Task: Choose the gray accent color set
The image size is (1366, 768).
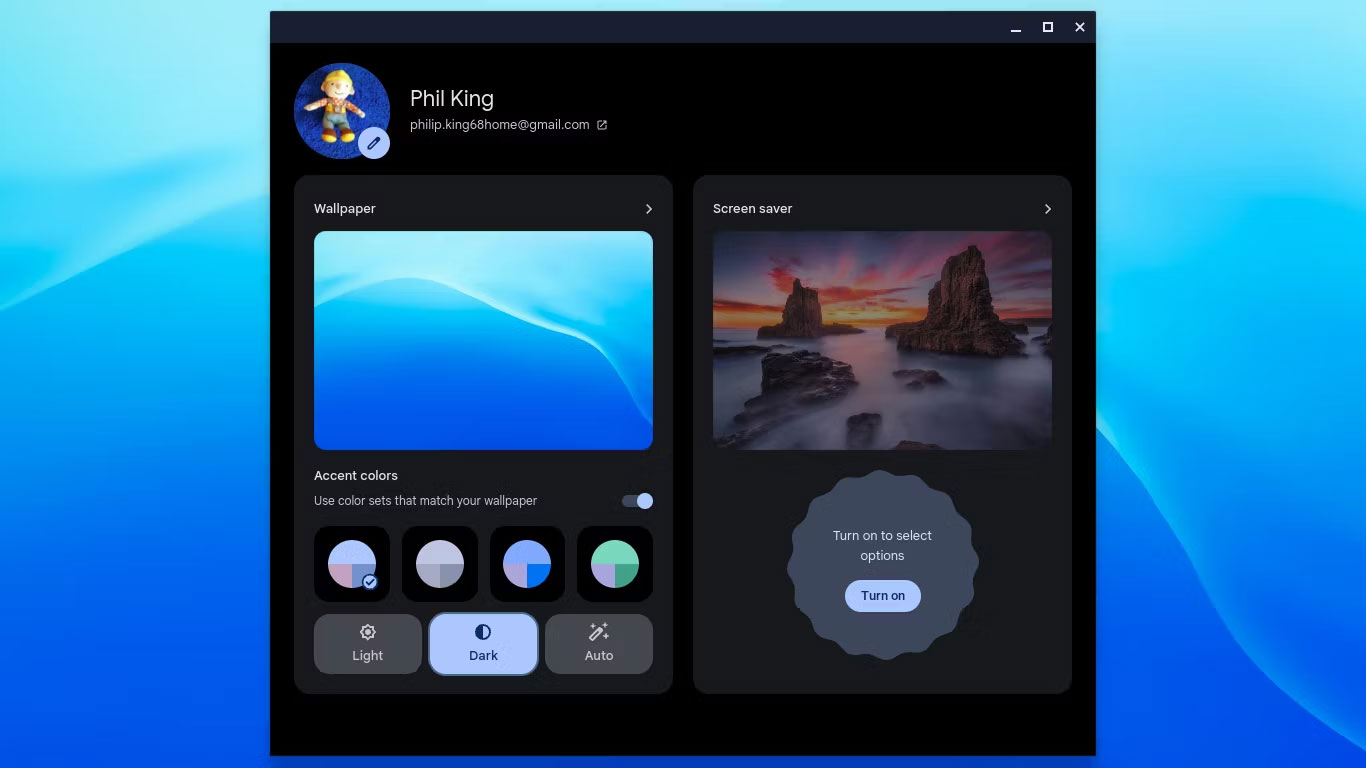Action: click(x=439, y=563)
